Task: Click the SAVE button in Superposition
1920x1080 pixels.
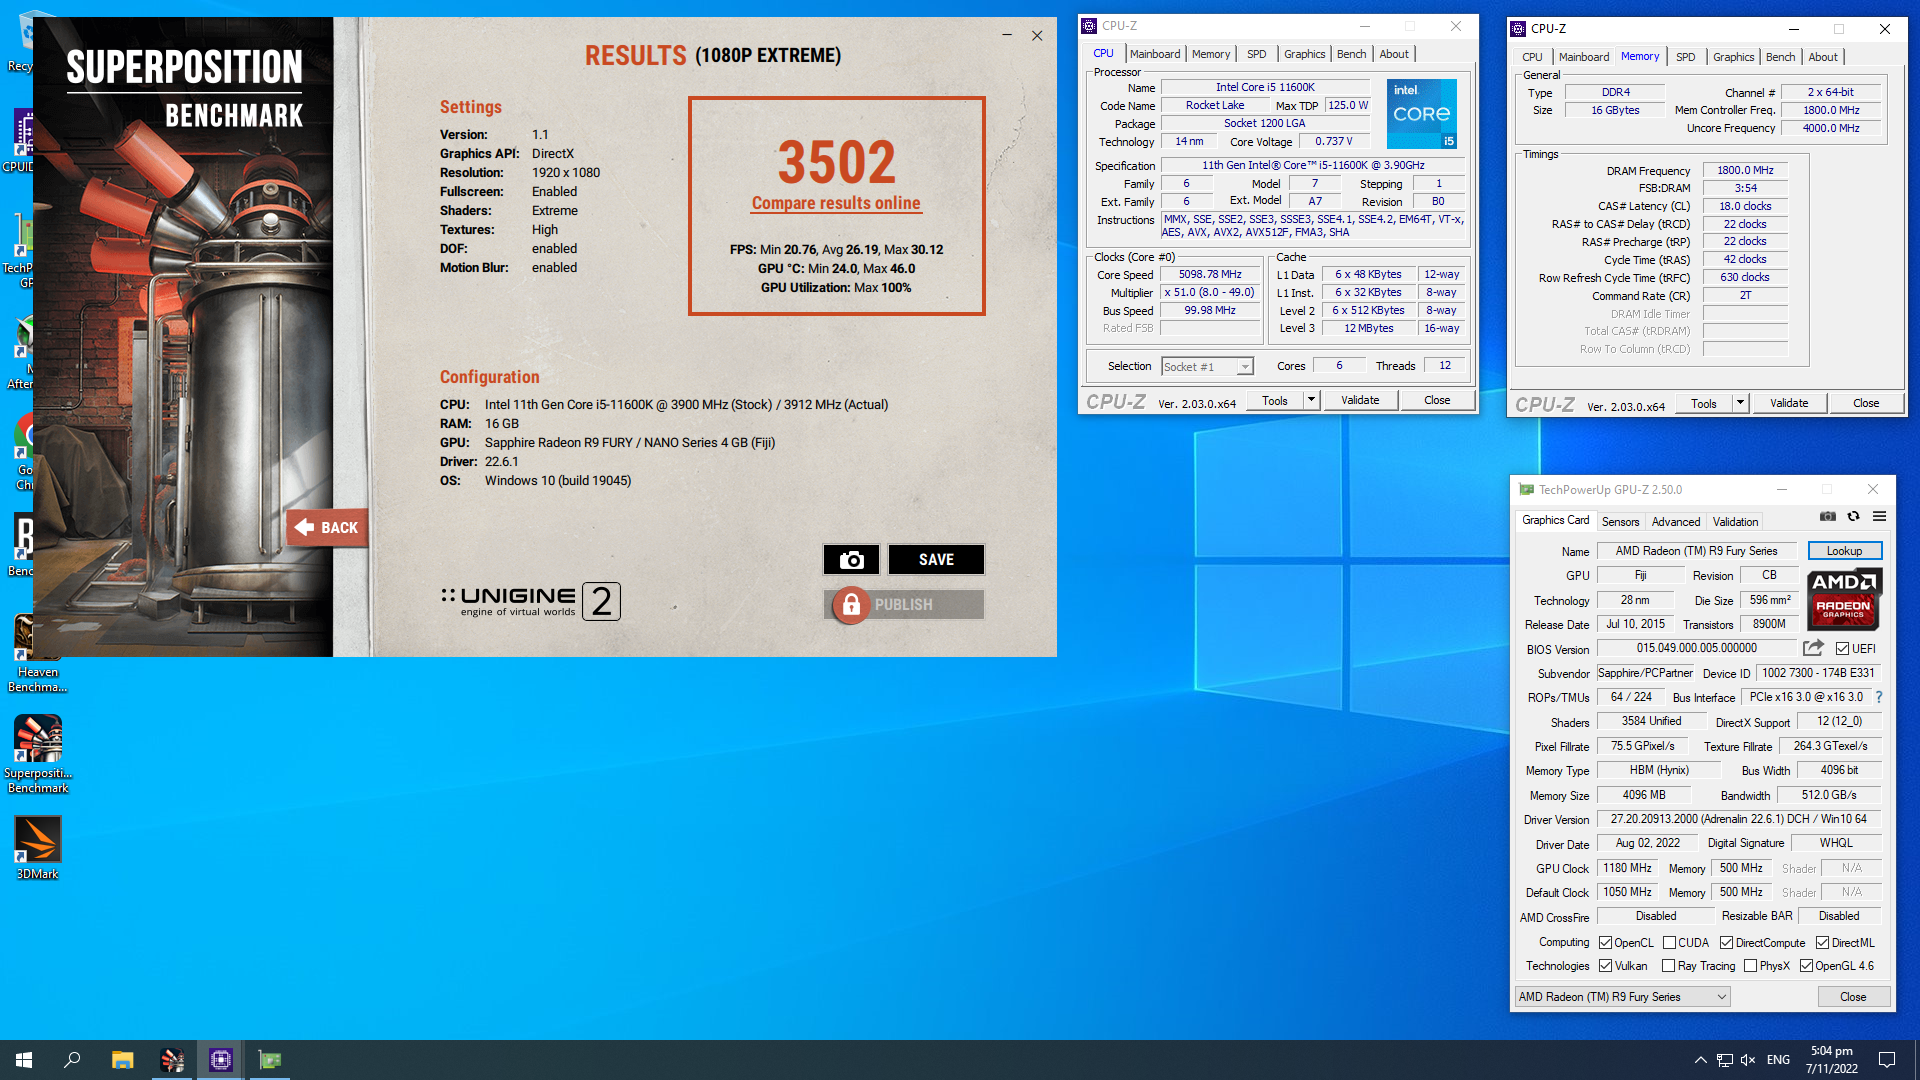Action: (936, 560)
